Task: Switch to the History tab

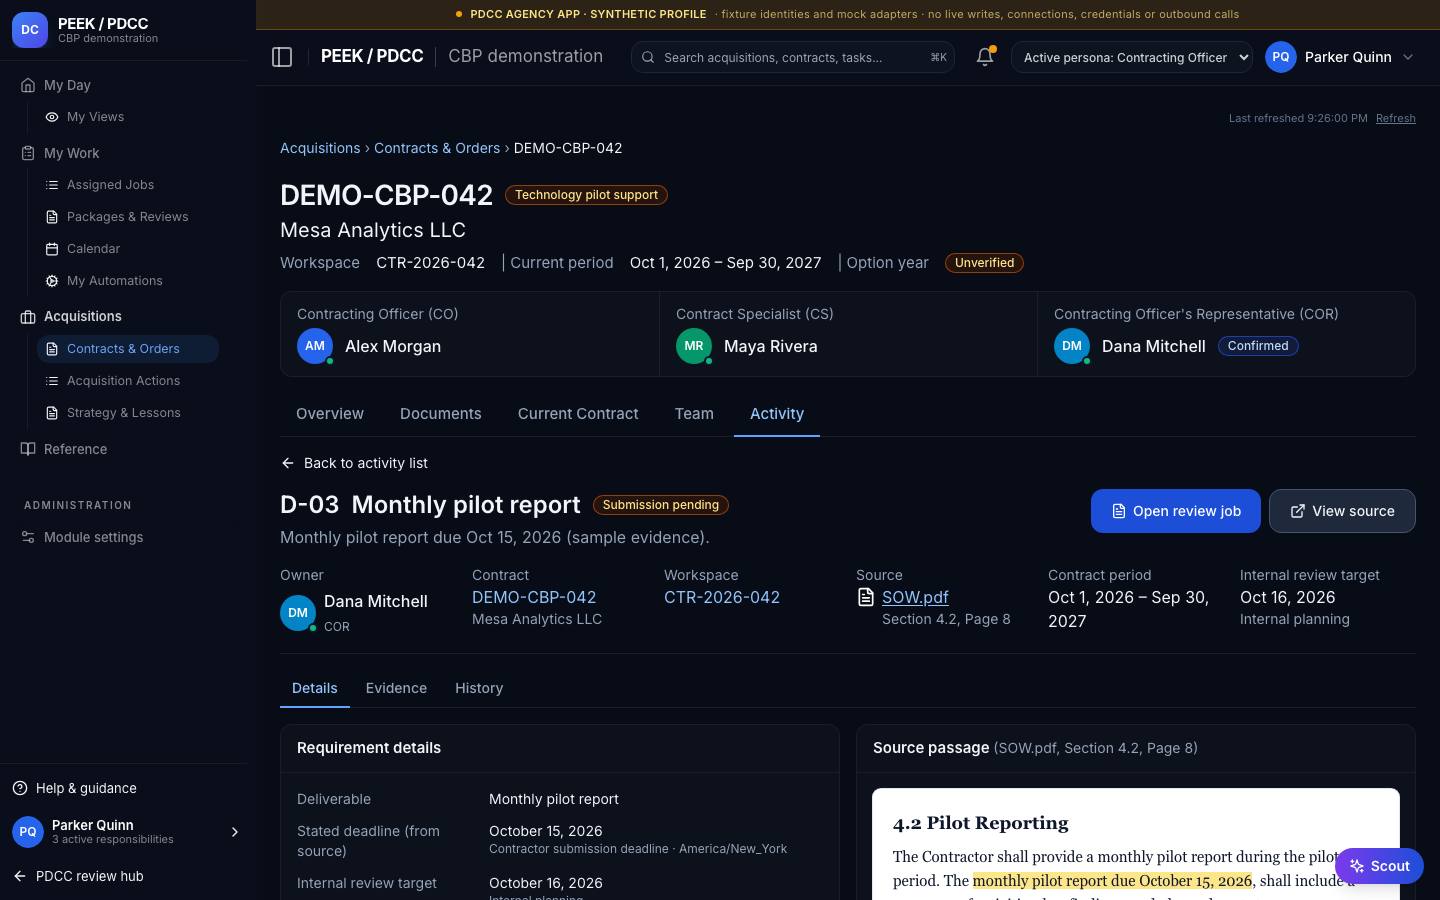Action: (479, 688)
